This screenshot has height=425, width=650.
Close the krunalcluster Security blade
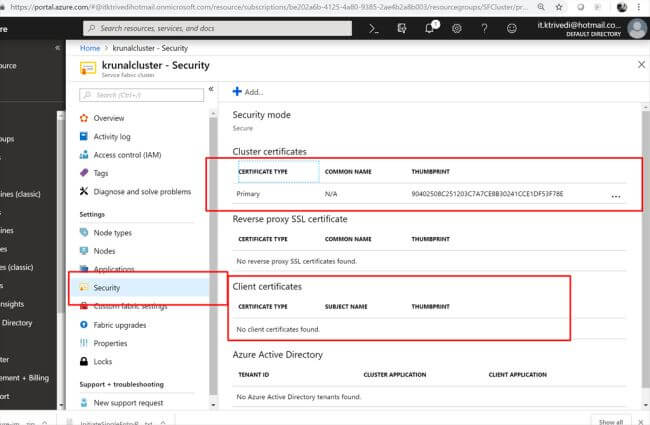point(641,65)
